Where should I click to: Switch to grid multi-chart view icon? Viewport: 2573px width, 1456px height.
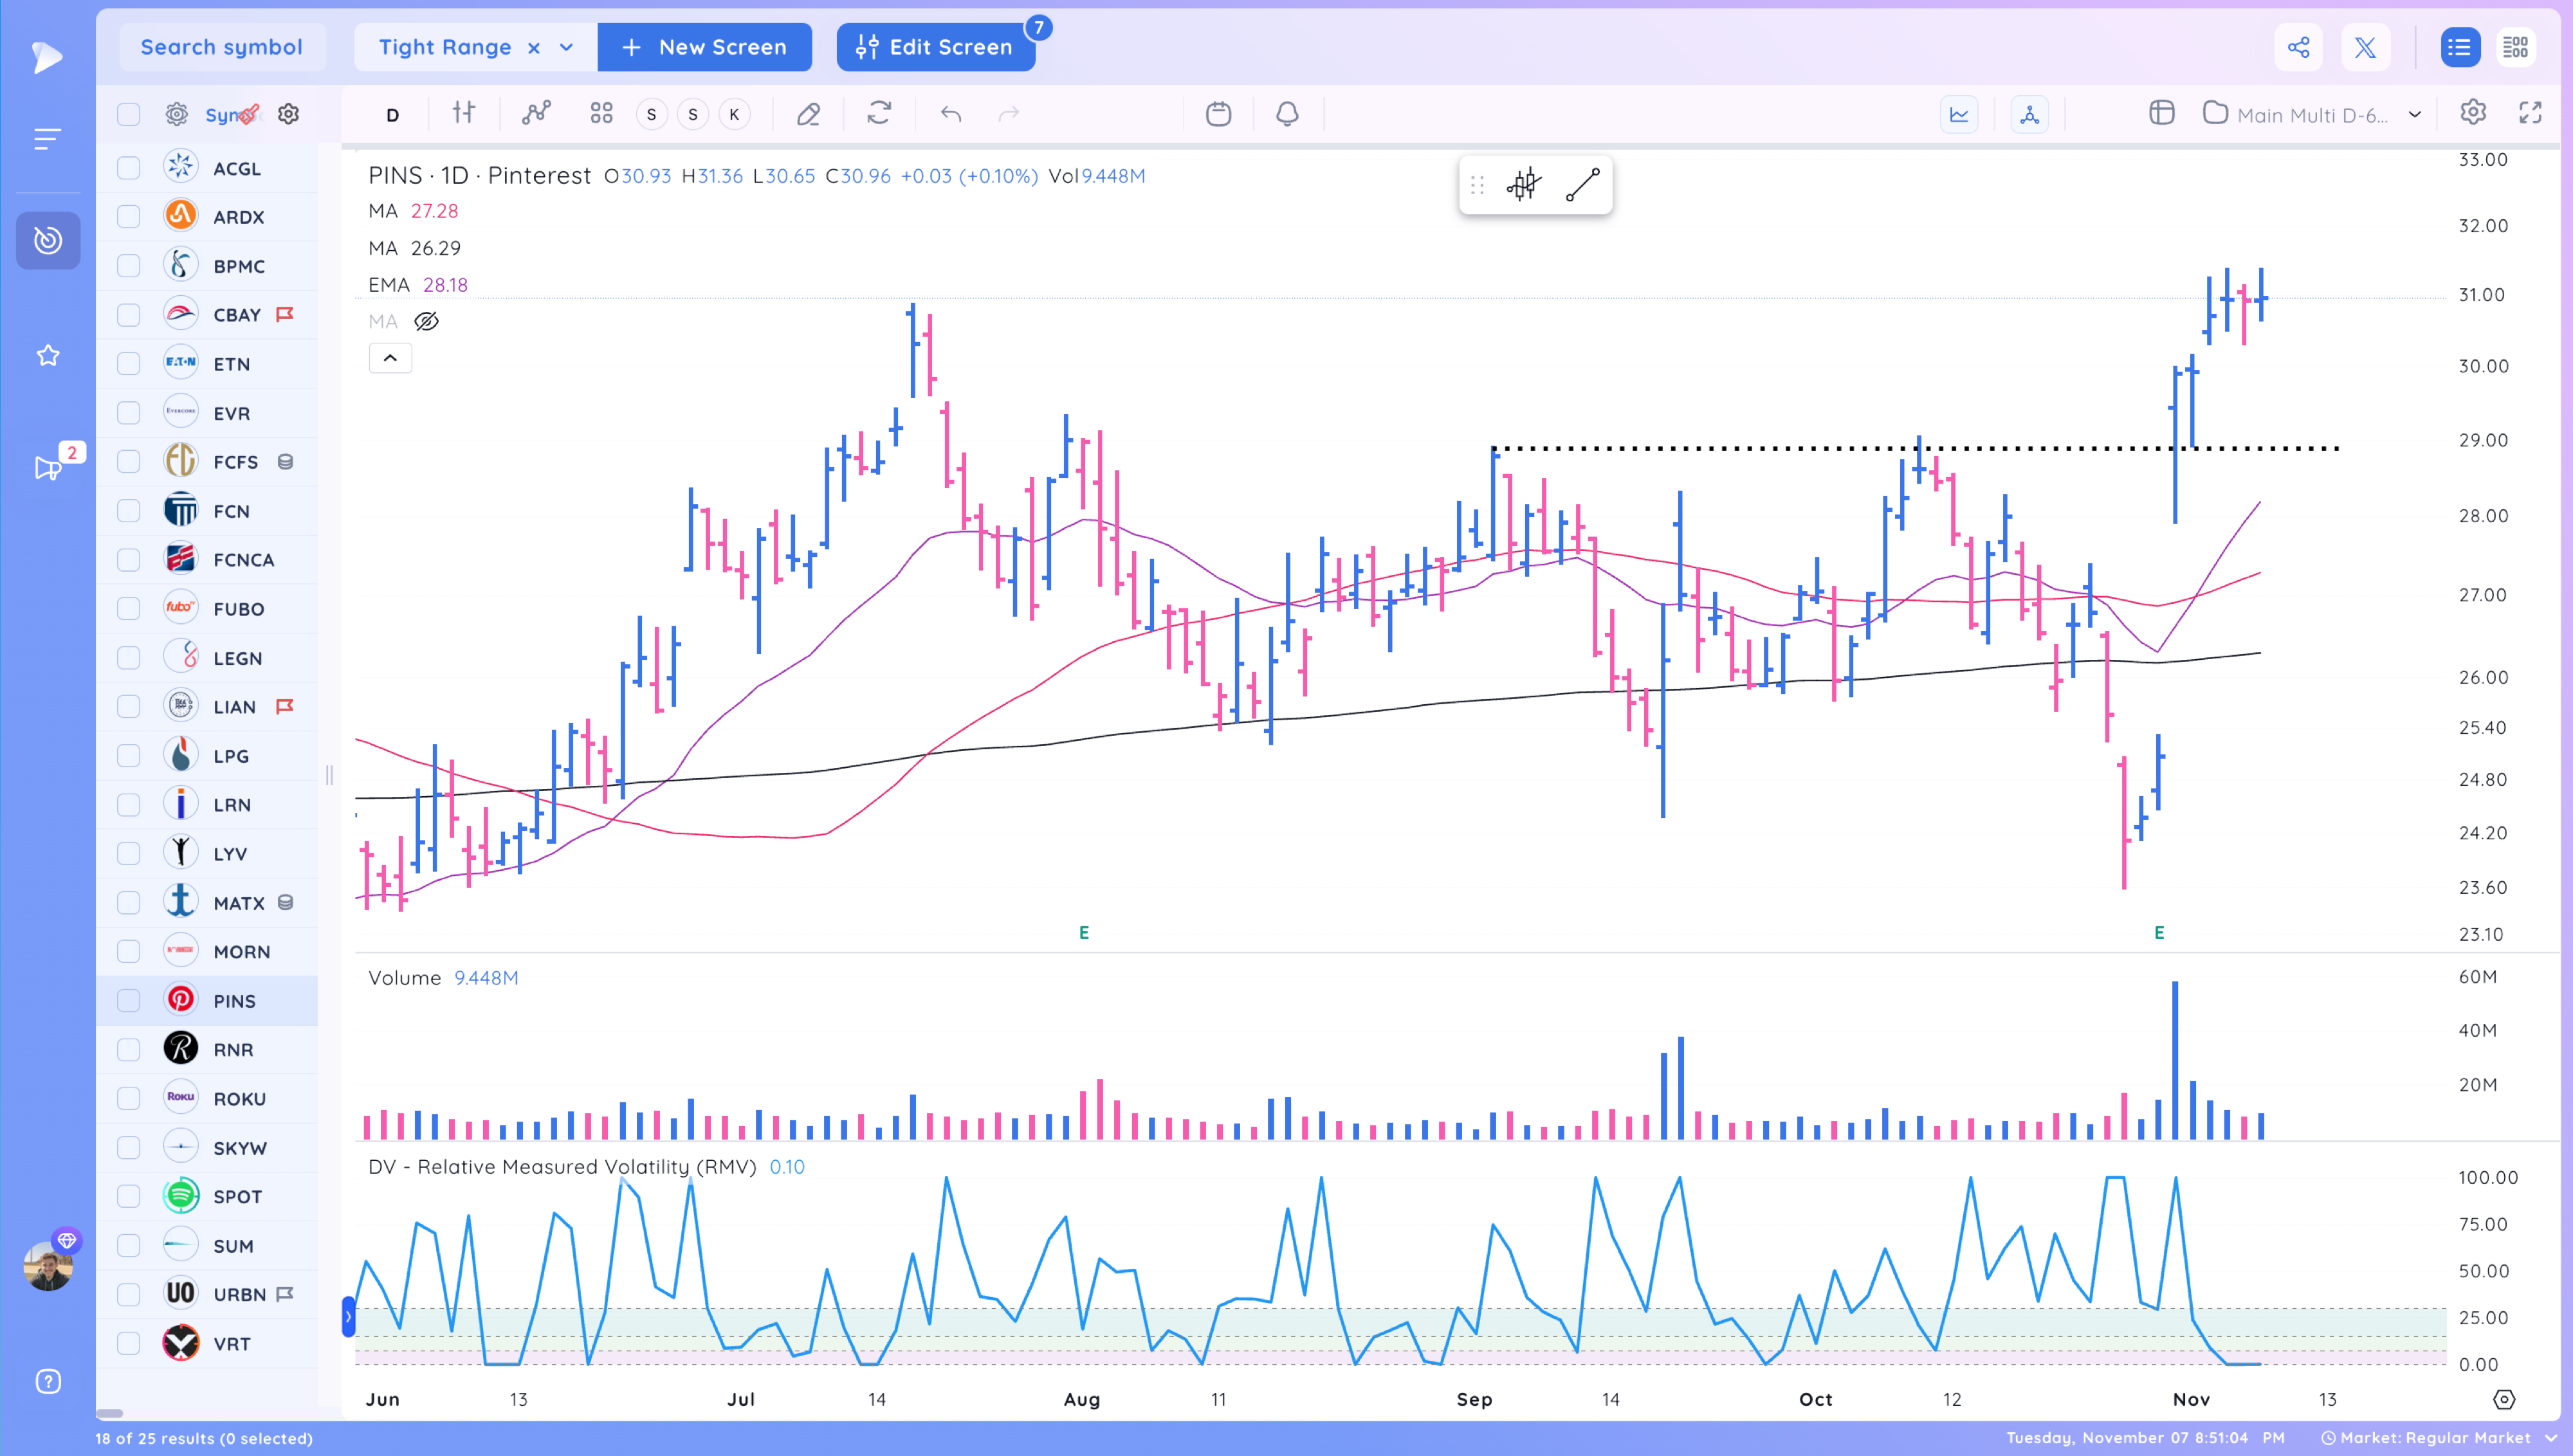pos(2515,47)
